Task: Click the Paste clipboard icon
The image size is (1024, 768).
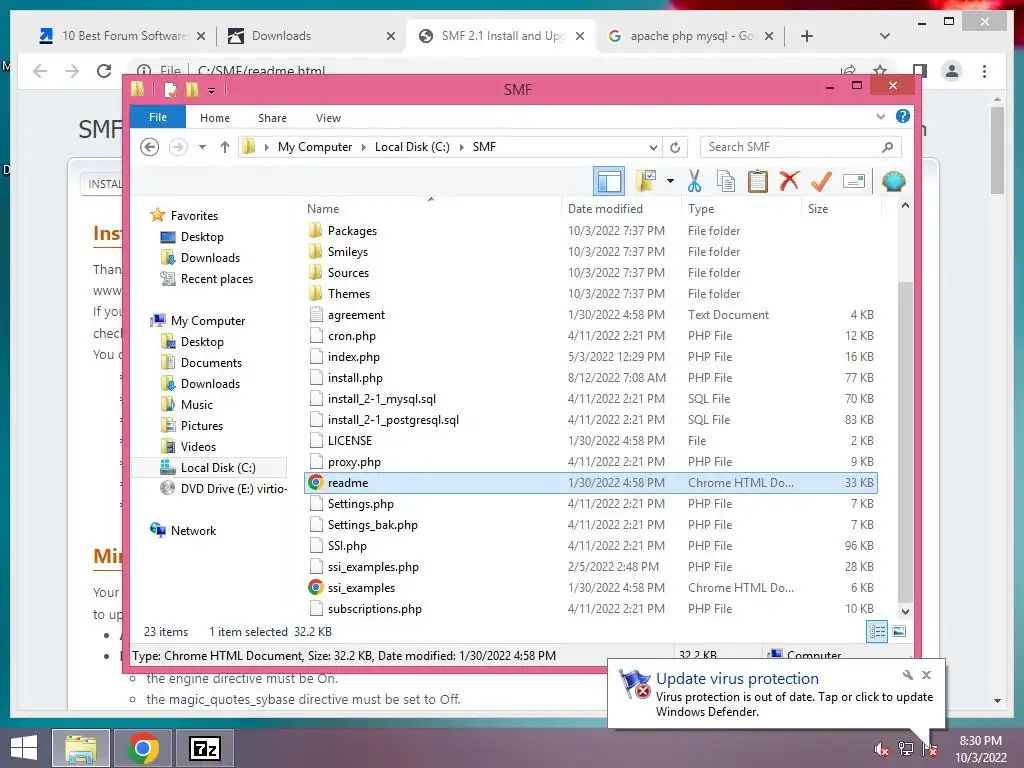Action: pos(758,181)
